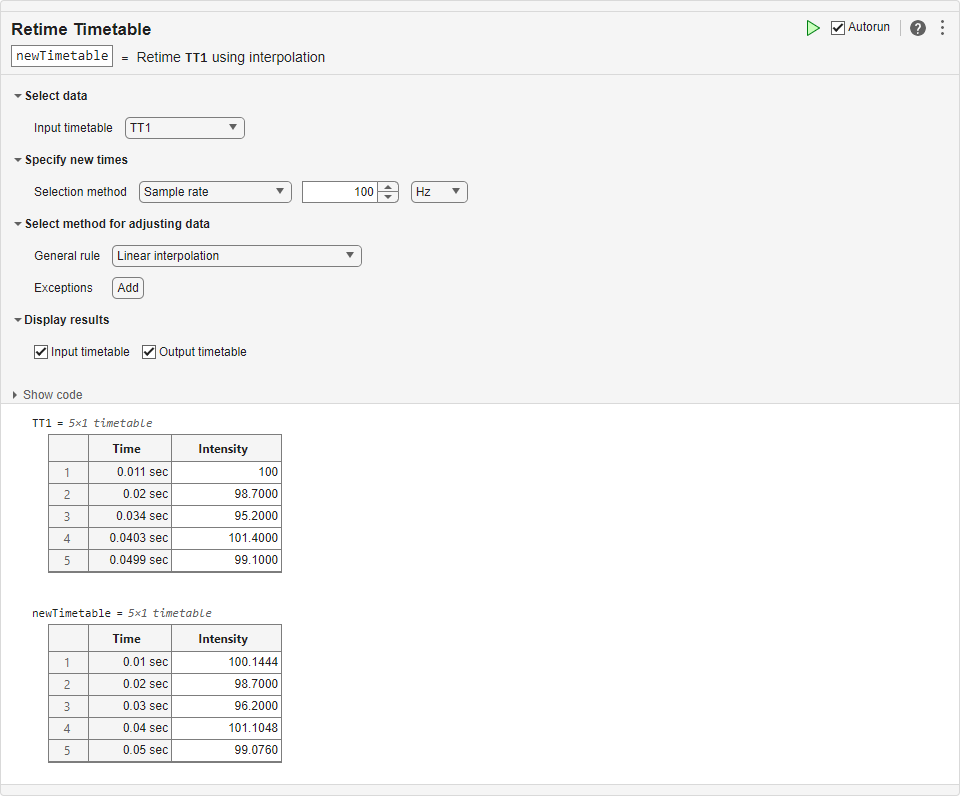Image resolution: width=960 pixels, height=796 pixels.
Task: Decrease the sample rate value with down arrow
Action: click(x=388, y=197)
